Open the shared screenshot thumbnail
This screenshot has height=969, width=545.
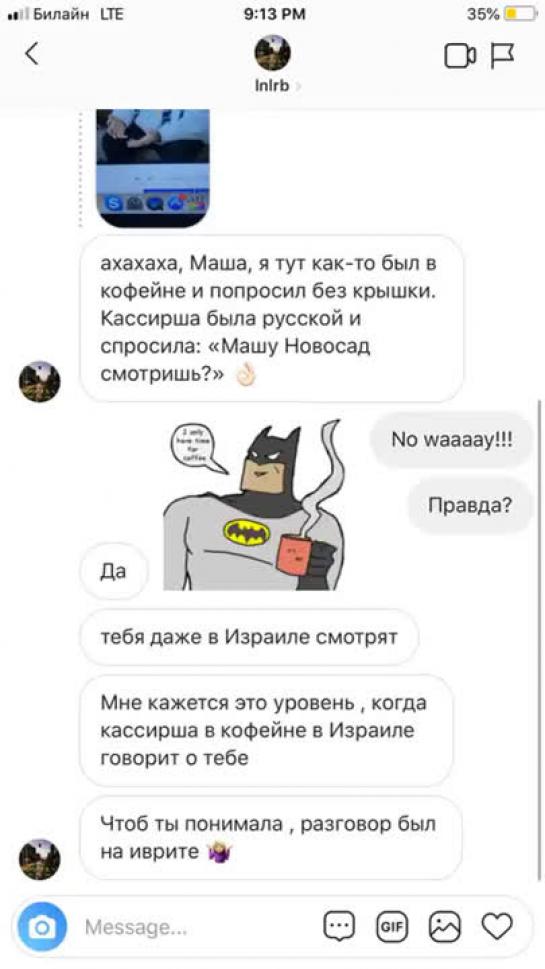tap(153, 168)
